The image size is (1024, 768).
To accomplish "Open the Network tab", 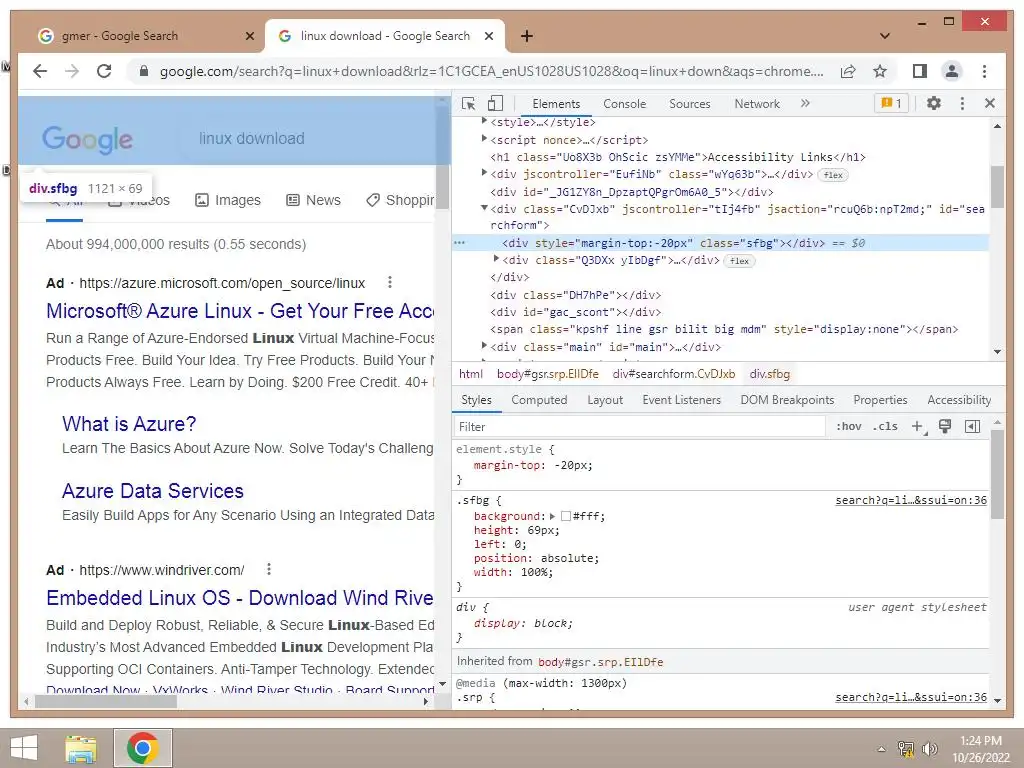I will [x=757, y=104].
